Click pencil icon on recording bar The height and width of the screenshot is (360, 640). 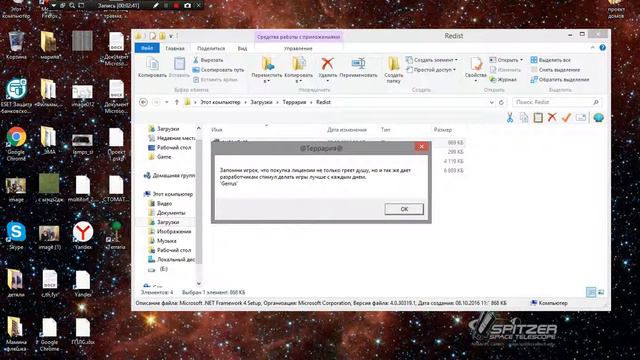click(x=156, y=6)
